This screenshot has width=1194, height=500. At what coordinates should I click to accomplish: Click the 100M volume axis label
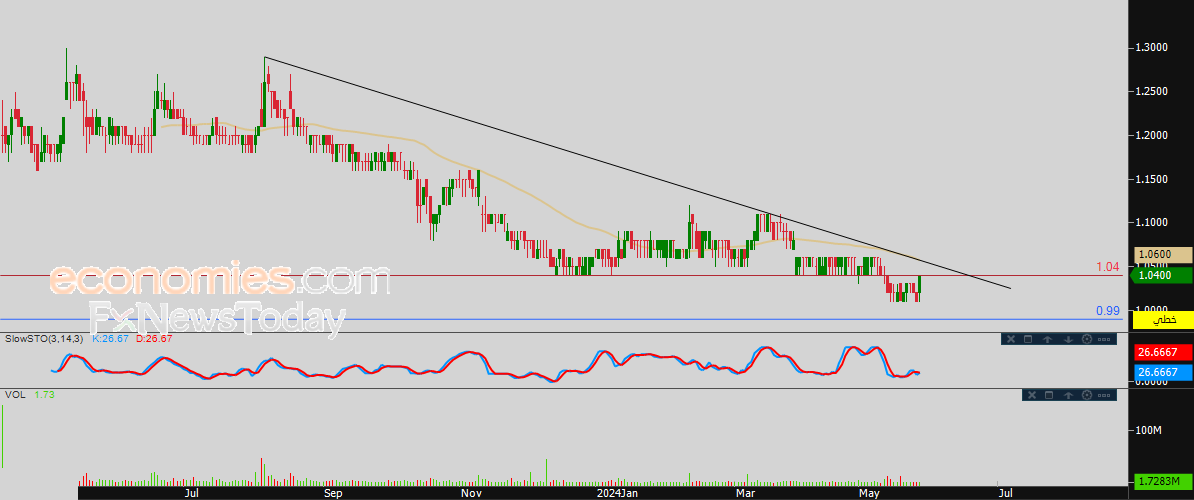[1147, 431]
